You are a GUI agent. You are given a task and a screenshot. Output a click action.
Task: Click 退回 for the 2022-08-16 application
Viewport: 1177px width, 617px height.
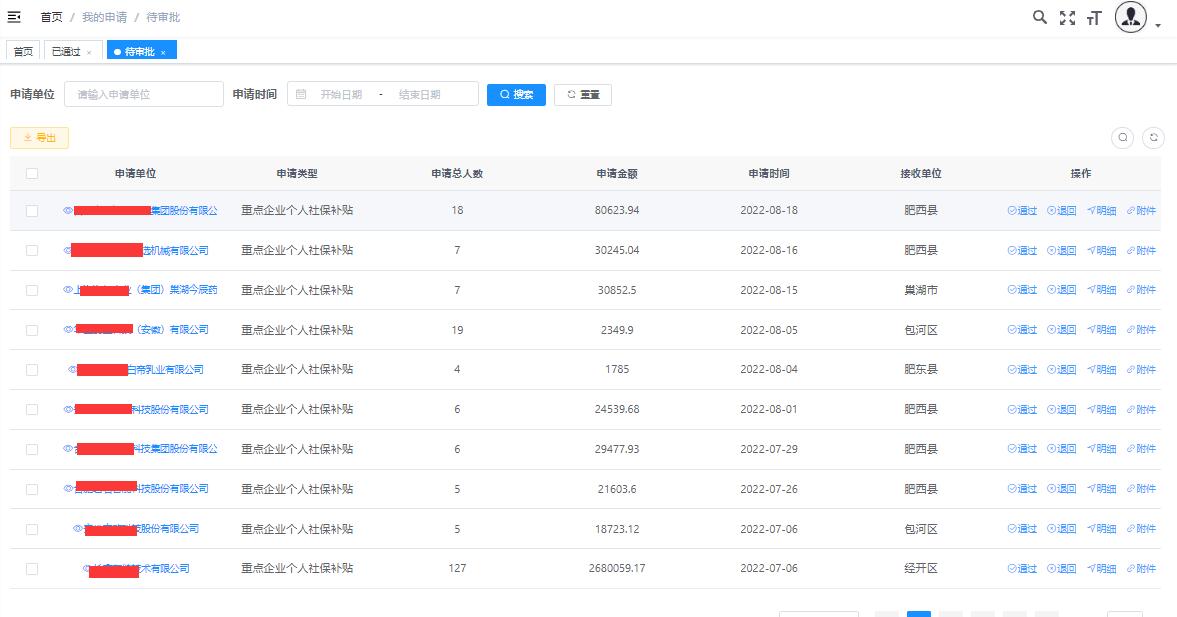pyautogui.click(x=1061, y=251)
